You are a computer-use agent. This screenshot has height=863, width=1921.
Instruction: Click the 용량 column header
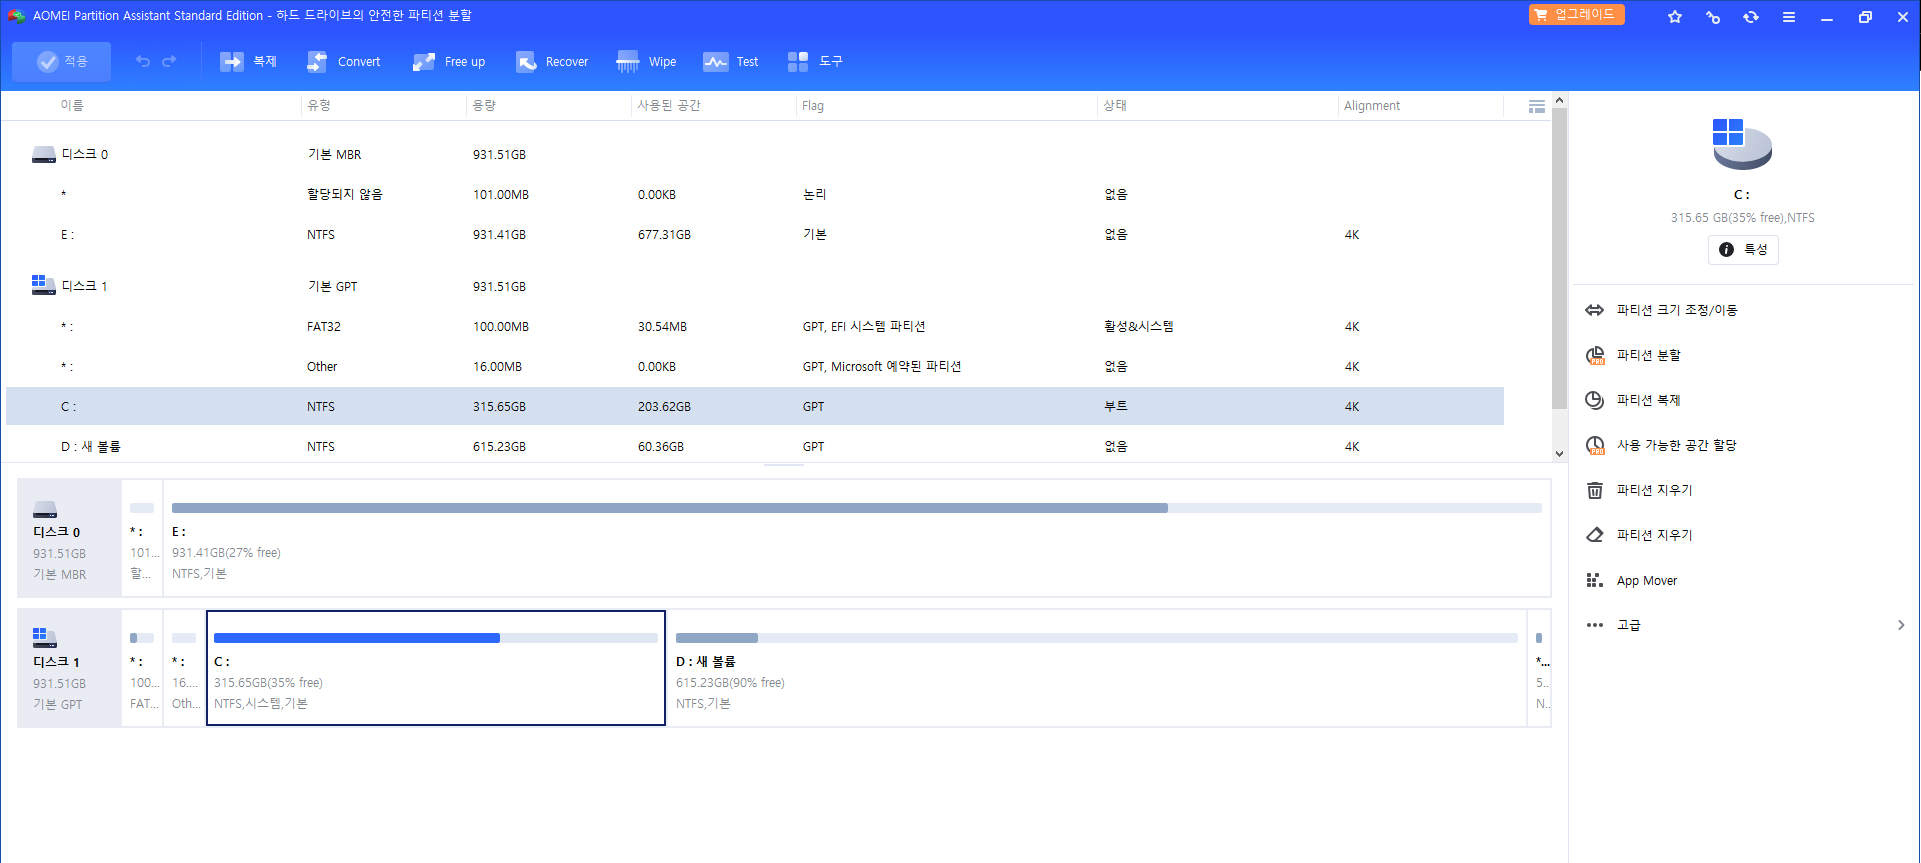pyautogui.click(x=484, y=105)
